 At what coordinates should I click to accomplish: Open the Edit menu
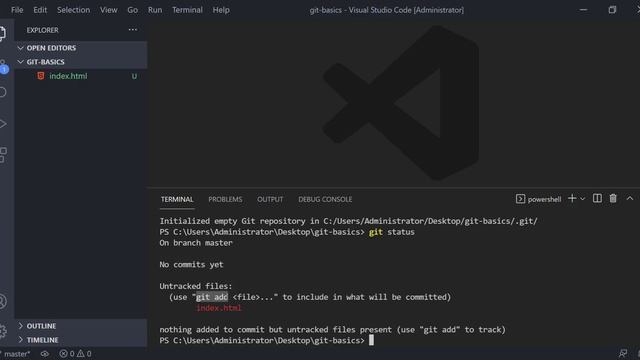[x=40, y=10]
